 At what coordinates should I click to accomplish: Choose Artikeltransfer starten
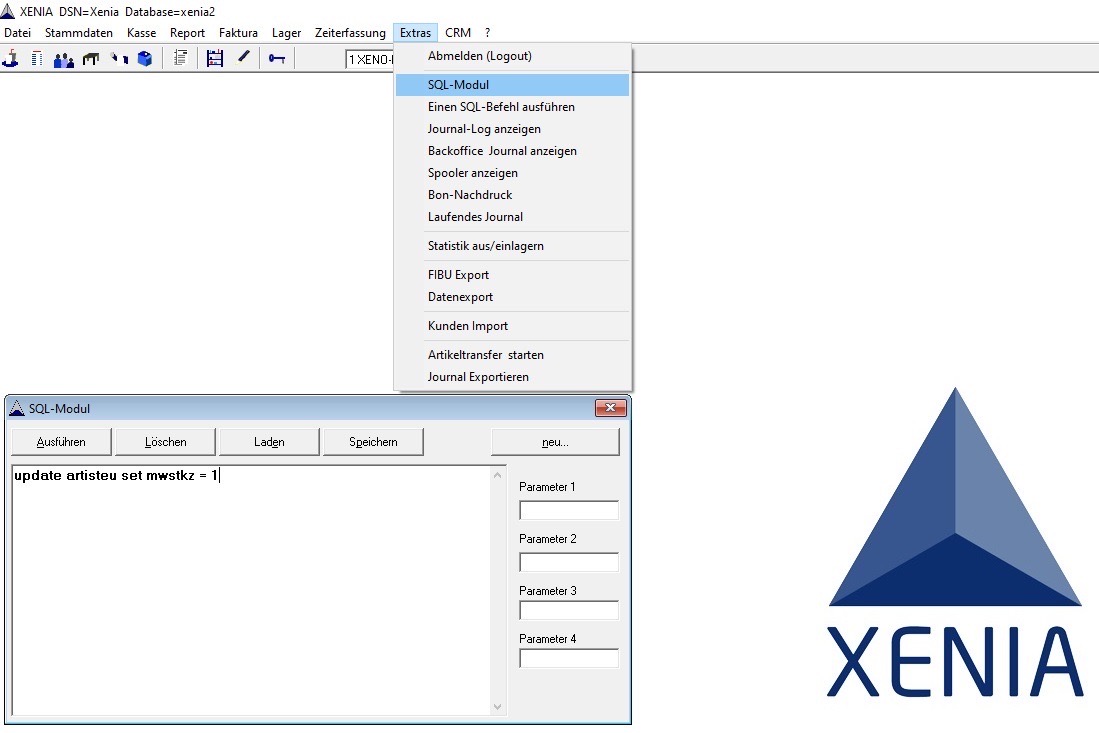512,355
